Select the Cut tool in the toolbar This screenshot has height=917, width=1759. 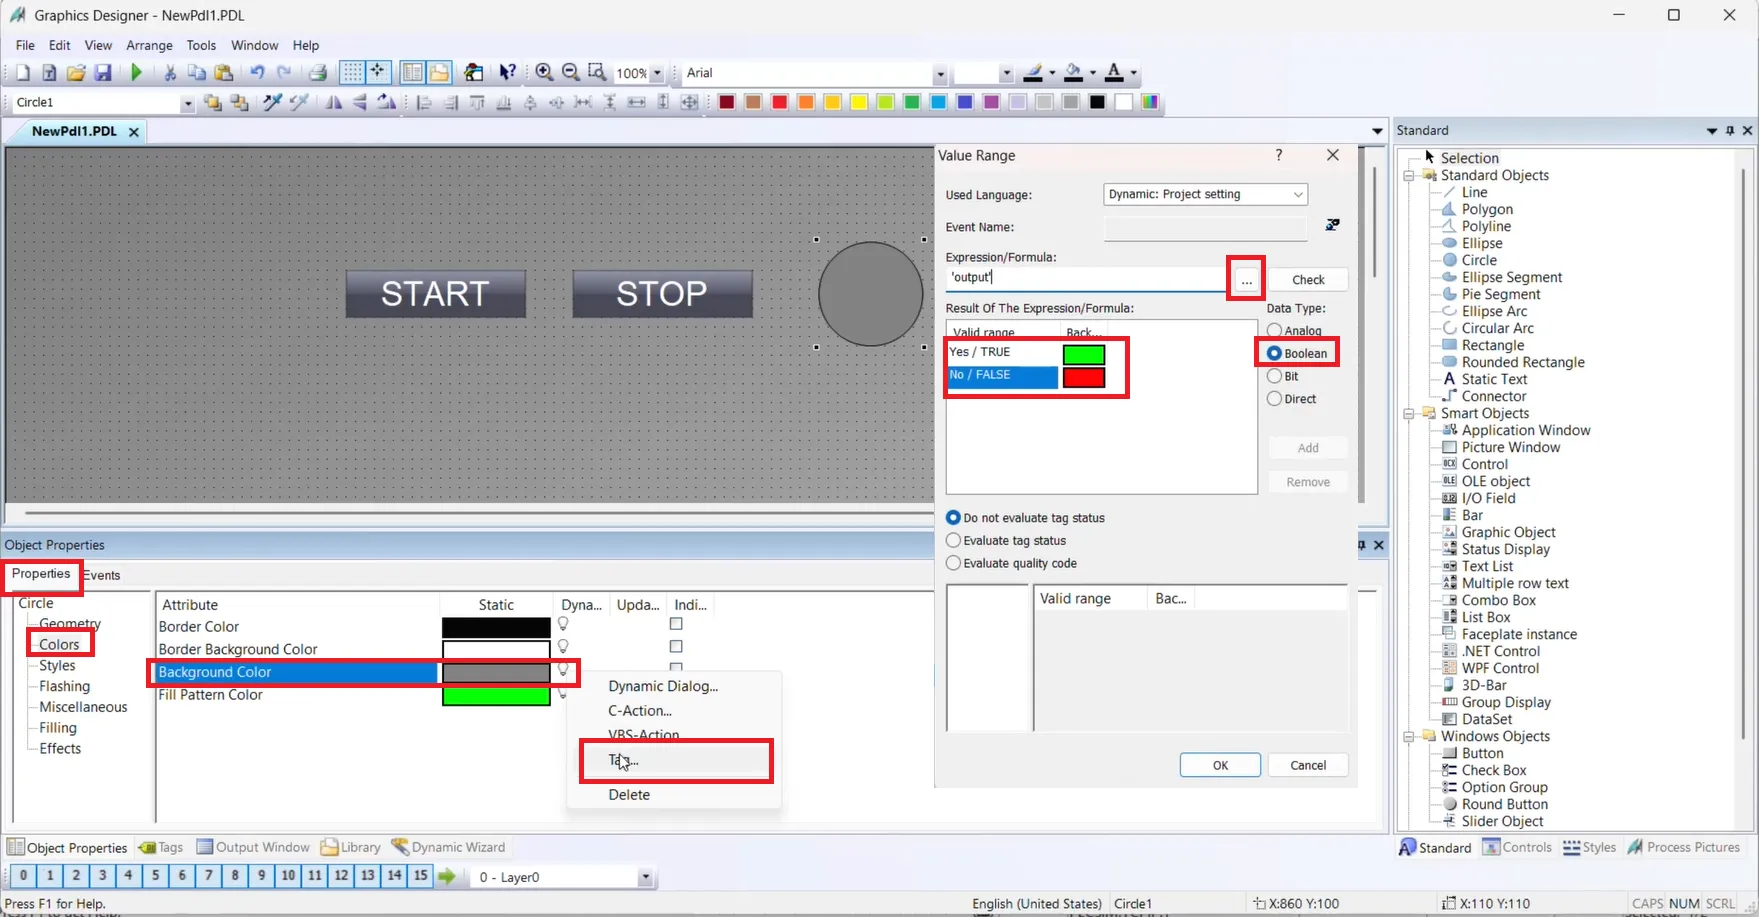coord(169,72)
